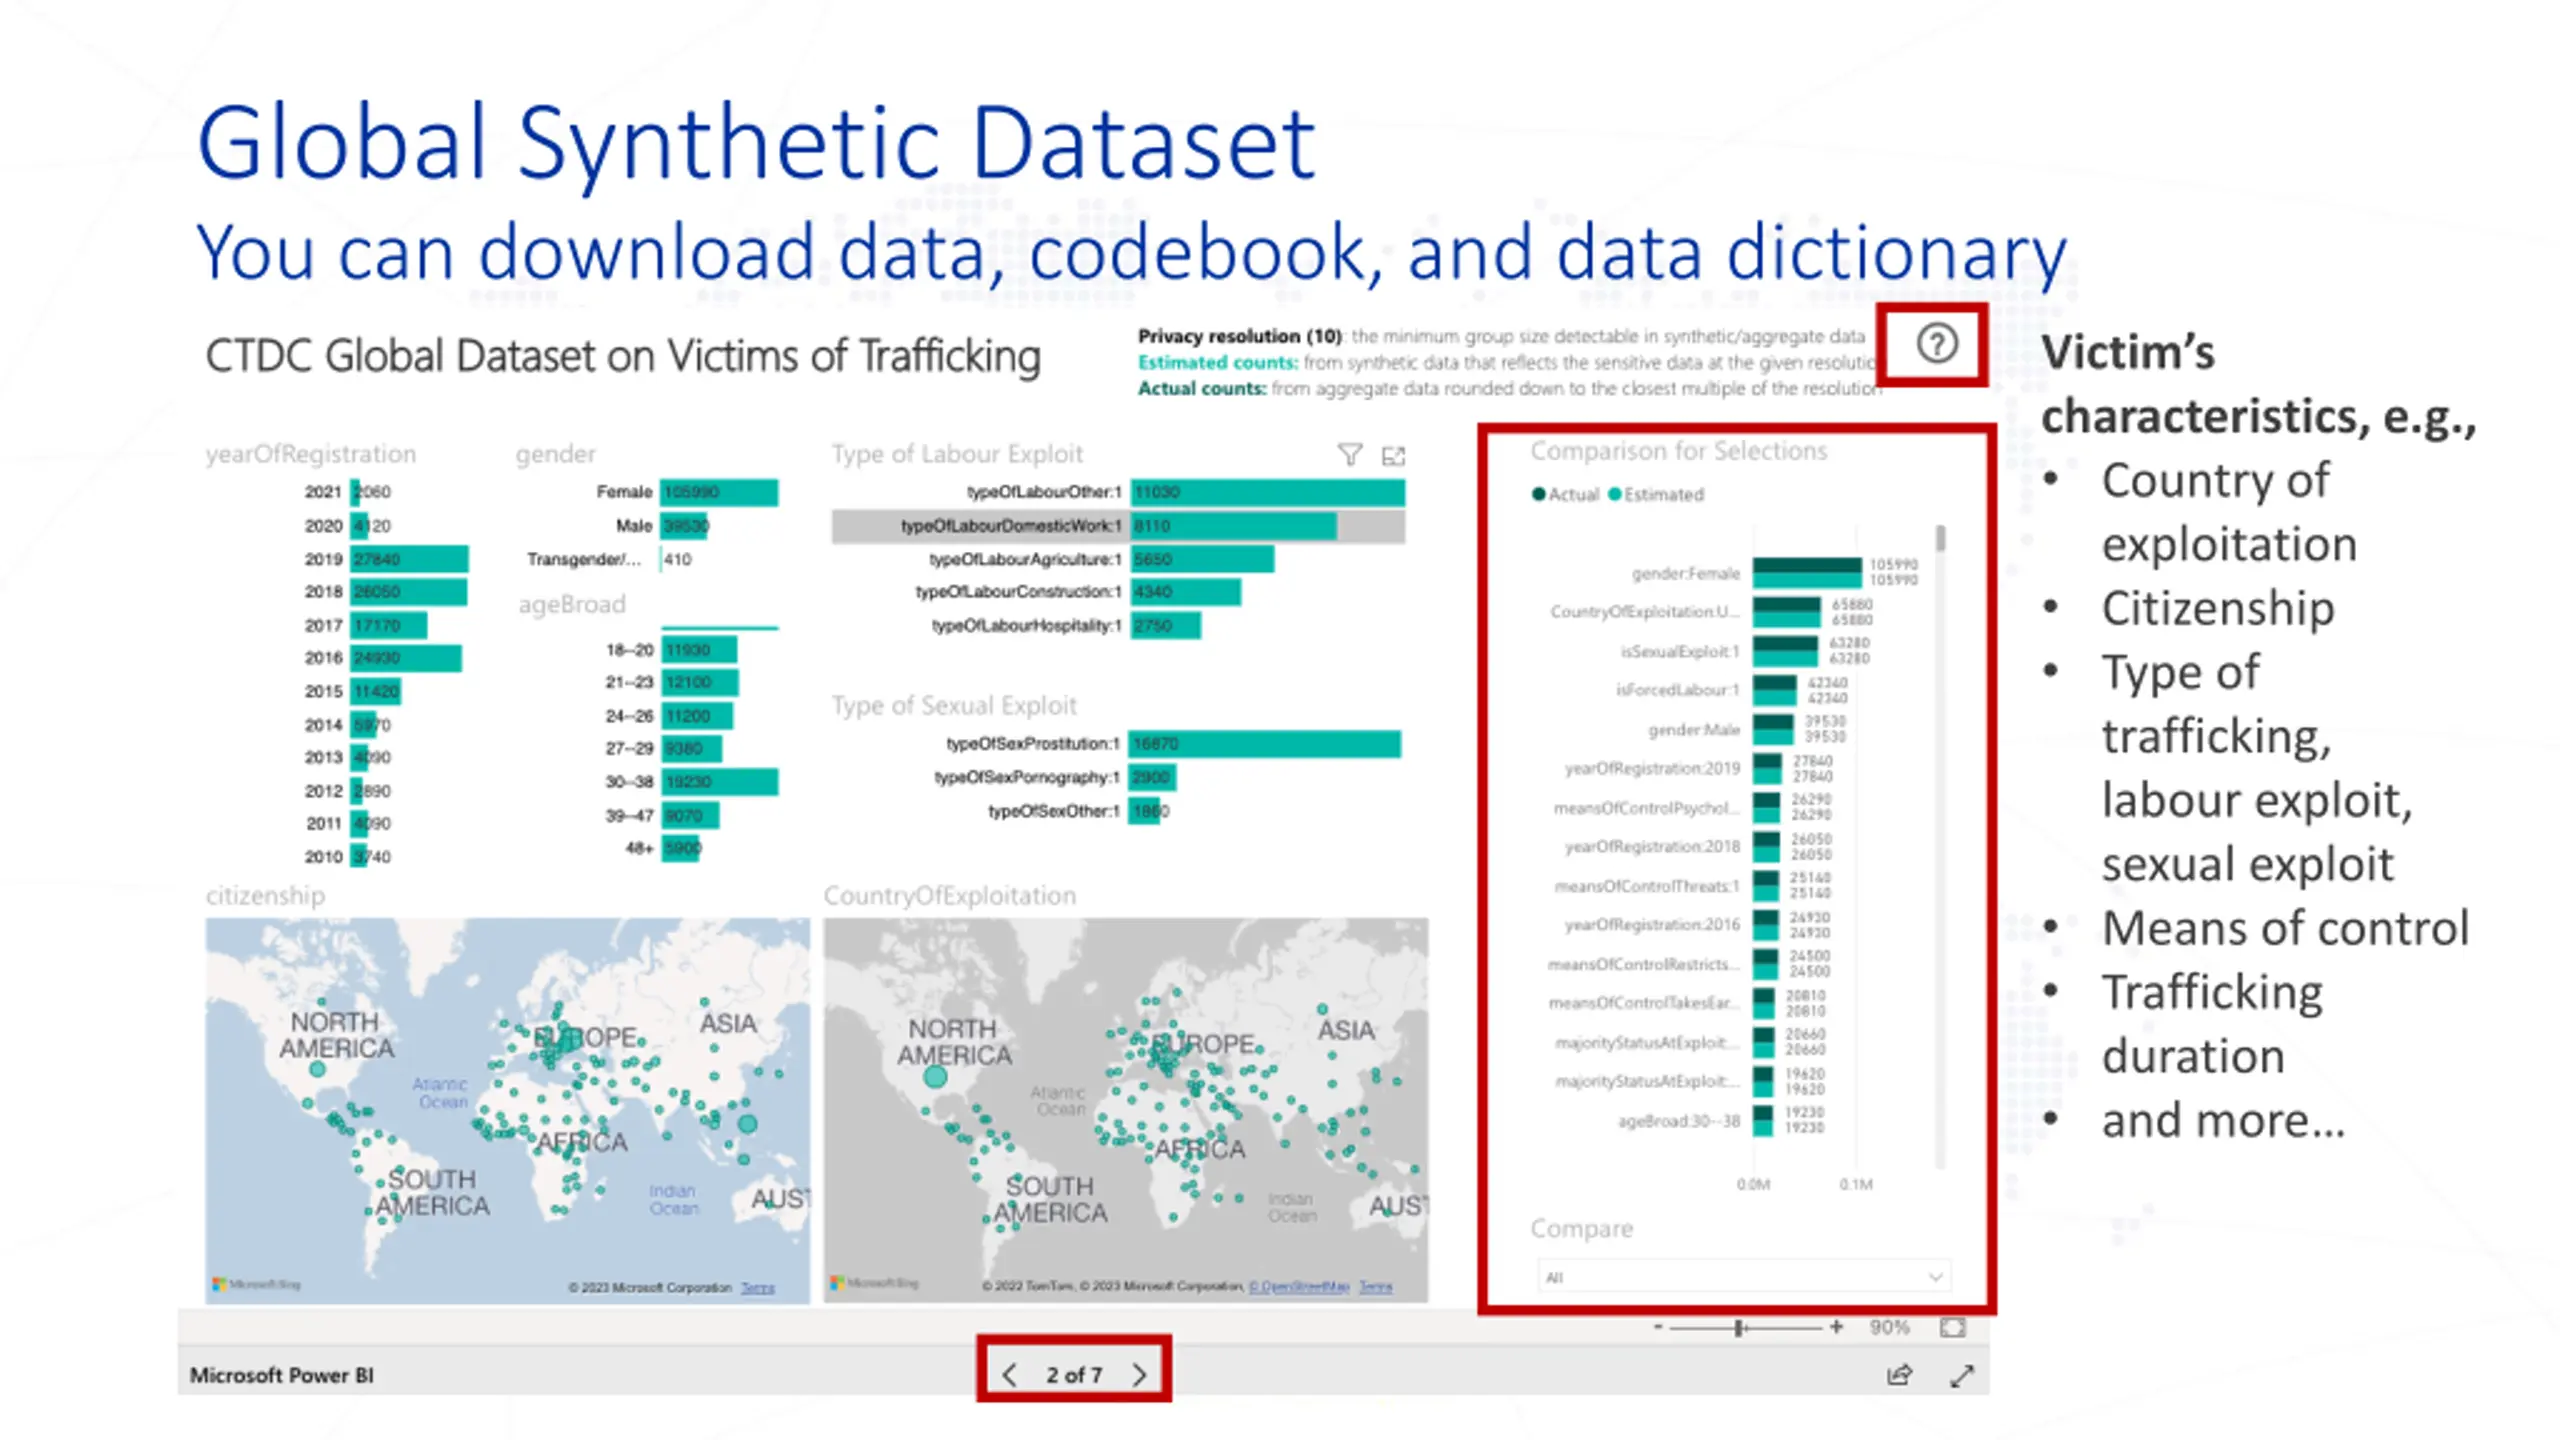Click the Estimated legend entry

click(x=1656, y=494)
